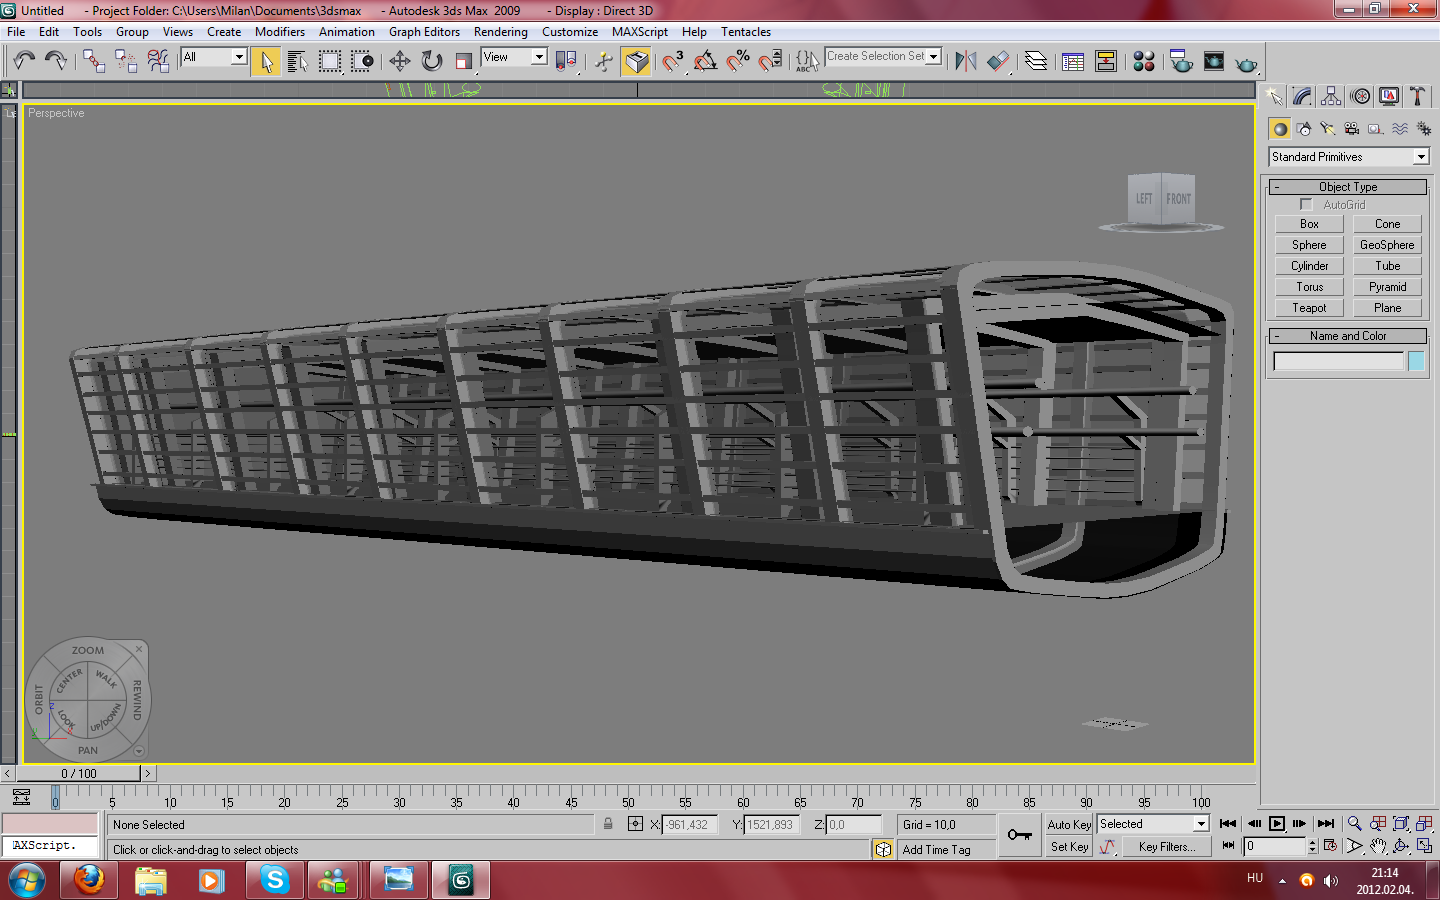
Task: Activate the Select Object arrow tool
Action: pos(265,61)
